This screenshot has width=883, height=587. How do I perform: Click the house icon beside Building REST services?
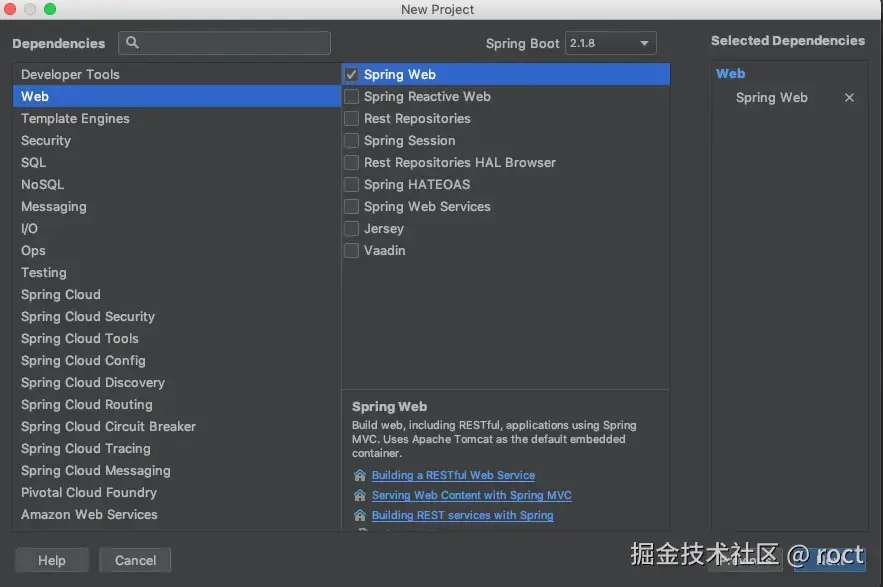tap(359, 515)
